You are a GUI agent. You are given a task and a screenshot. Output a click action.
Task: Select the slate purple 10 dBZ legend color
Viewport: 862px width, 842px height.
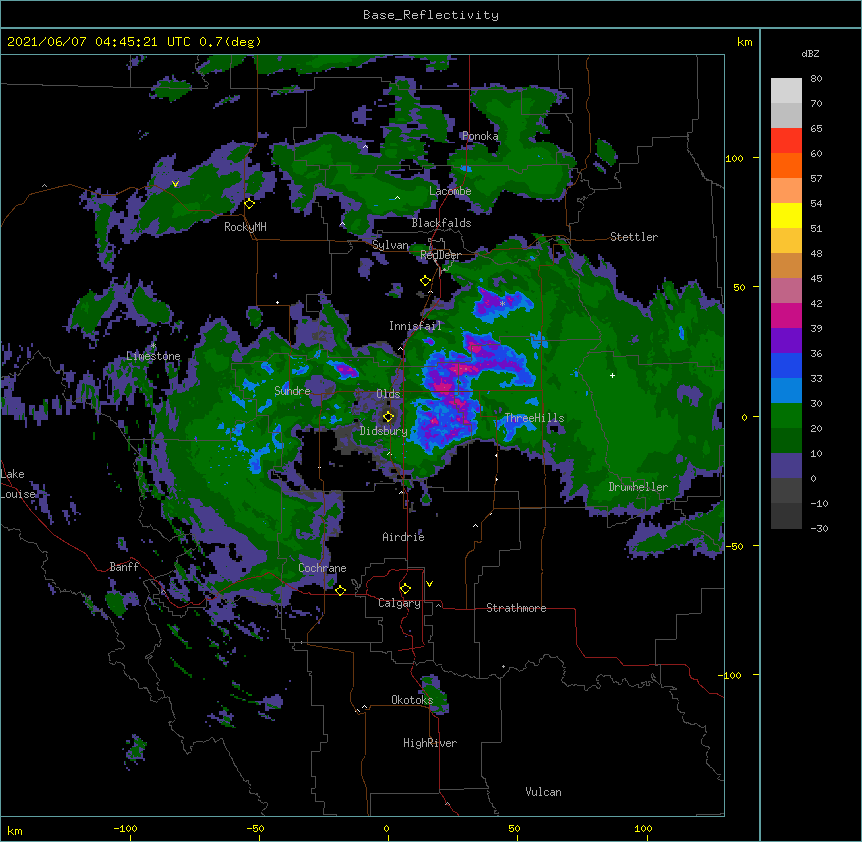[786, 466]
